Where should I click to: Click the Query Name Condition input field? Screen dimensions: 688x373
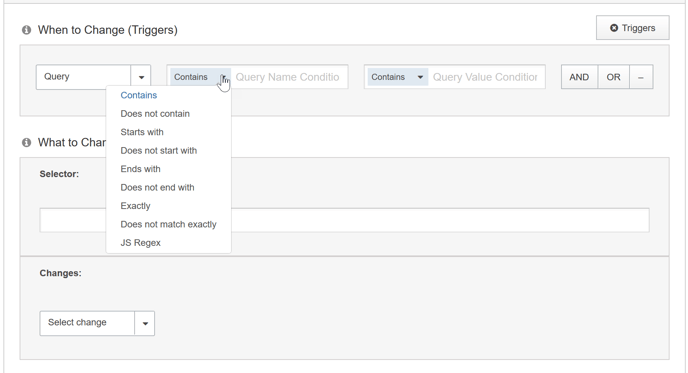tap(289, 77)
